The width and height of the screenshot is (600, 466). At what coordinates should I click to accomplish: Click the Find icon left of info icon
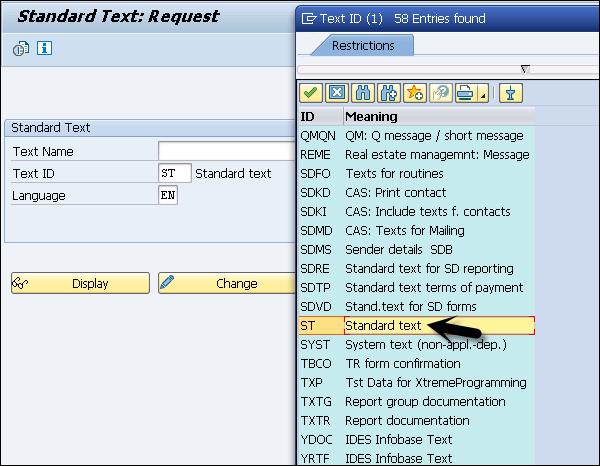[21, 49]
